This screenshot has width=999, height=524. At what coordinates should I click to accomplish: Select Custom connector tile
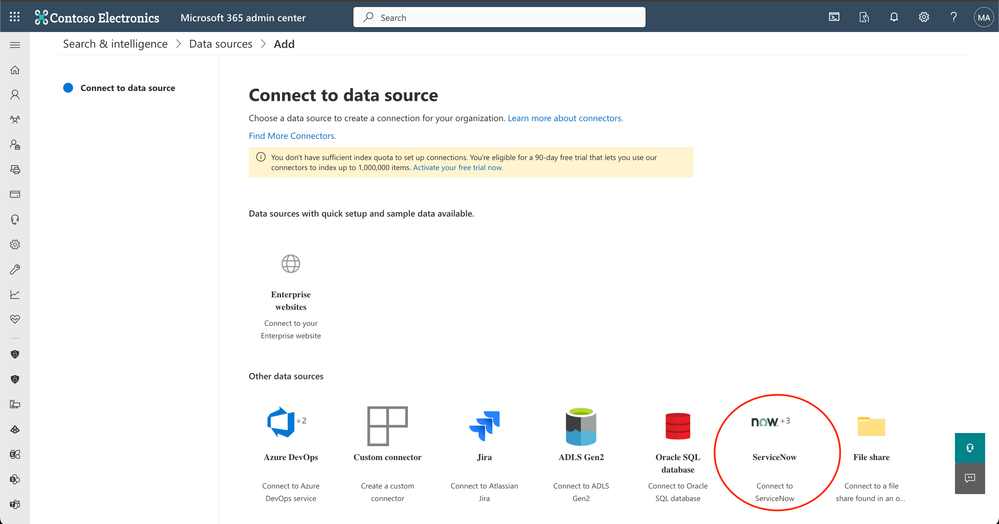tap(387, 455)
